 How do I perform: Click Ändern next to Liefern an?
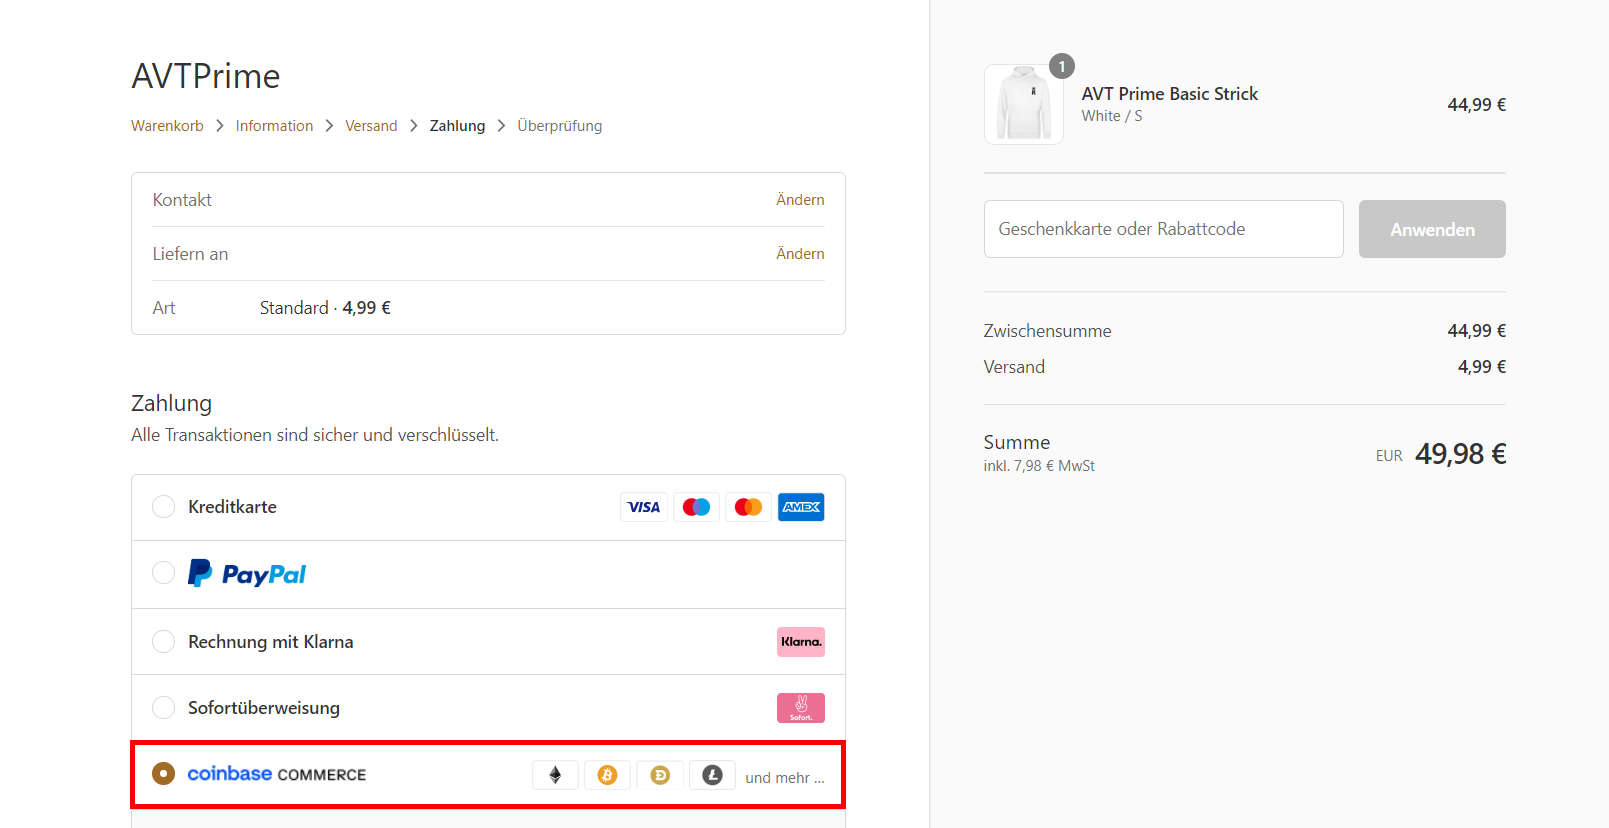tap(800, 254)
